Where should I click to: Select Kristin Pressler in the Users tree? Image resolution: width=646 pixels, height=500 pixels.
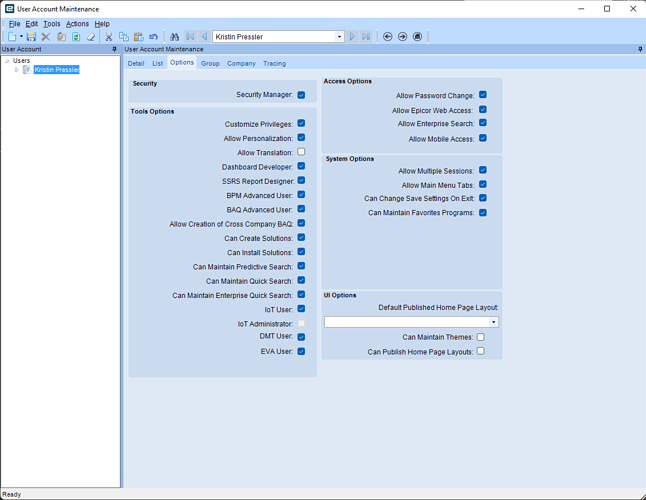(56, 70)
